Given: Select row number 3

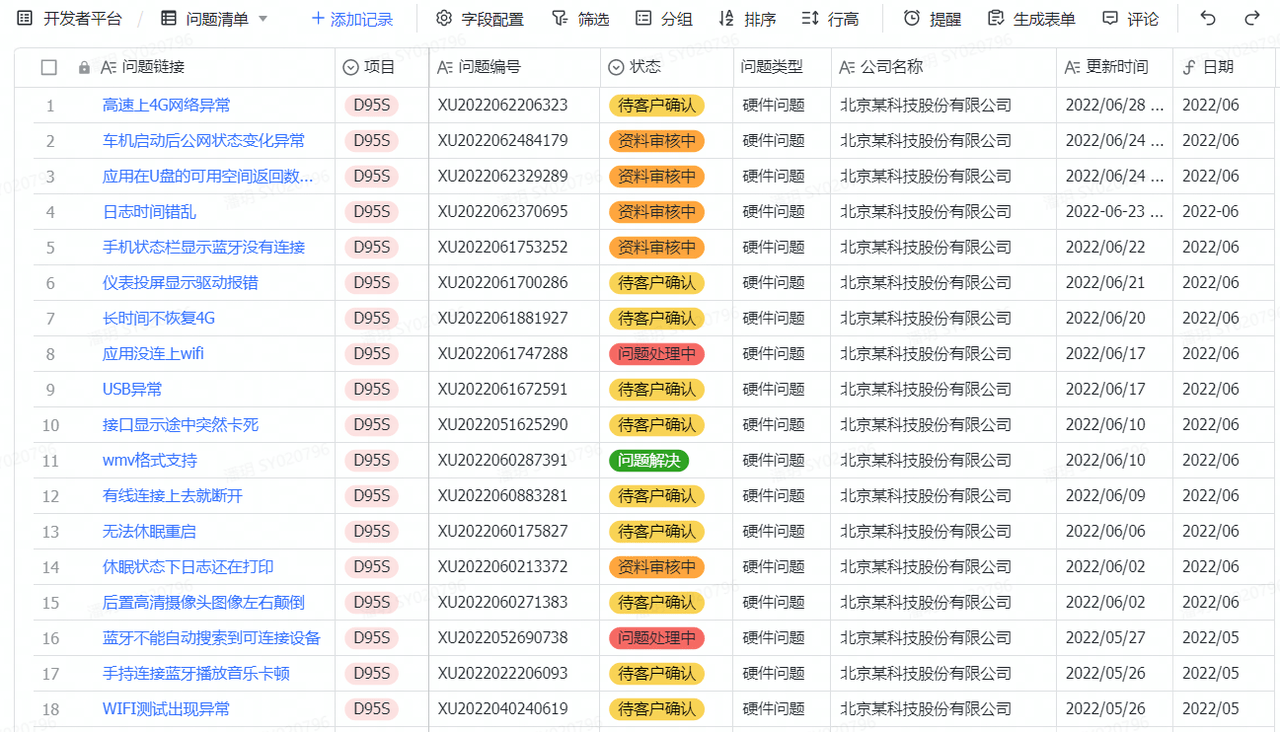Looking at the screenshot, I should 50,177.
